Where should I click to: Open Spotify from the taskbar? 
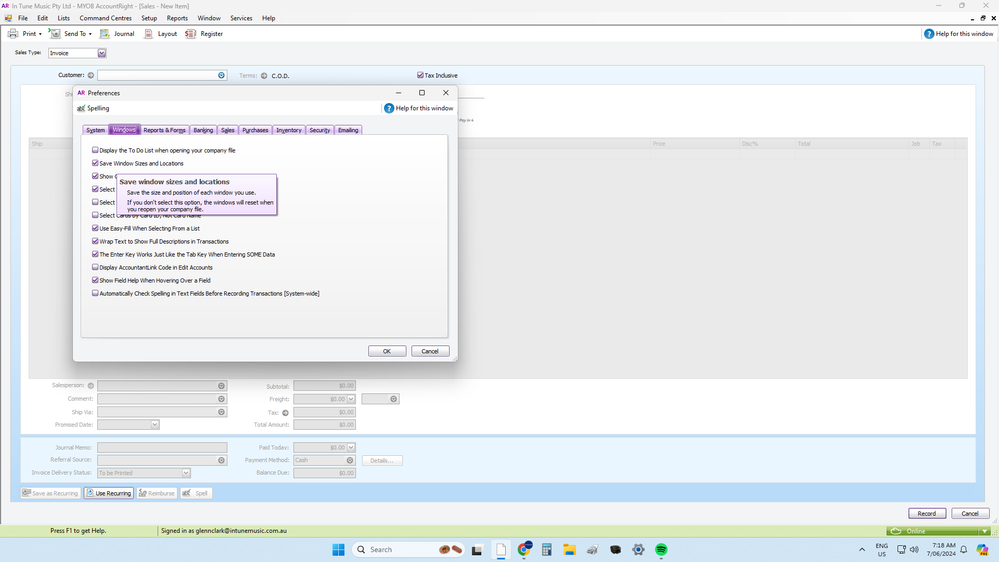click(661, 550)
